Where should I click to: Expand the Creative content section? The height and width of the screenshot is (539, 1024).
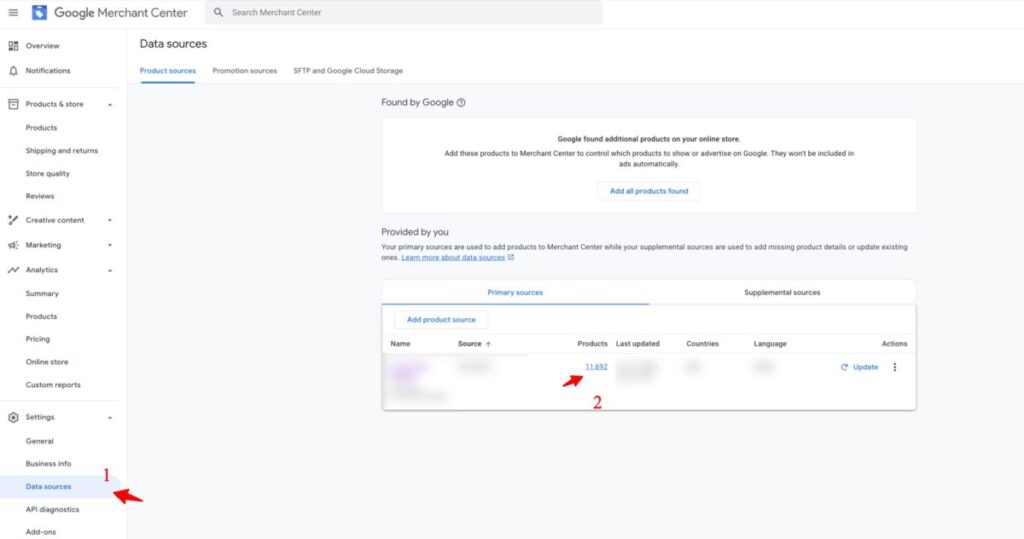pos(110,220)
